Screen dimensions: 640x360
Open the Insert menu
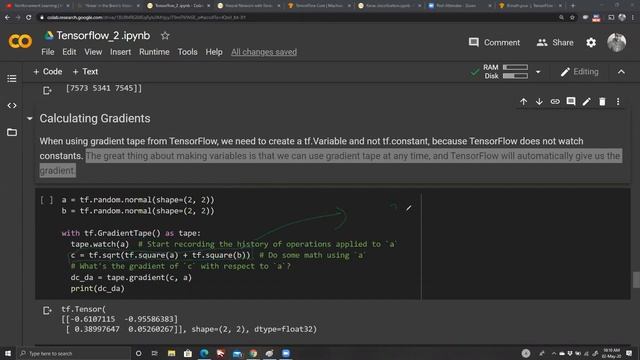[x=120, y=52]
